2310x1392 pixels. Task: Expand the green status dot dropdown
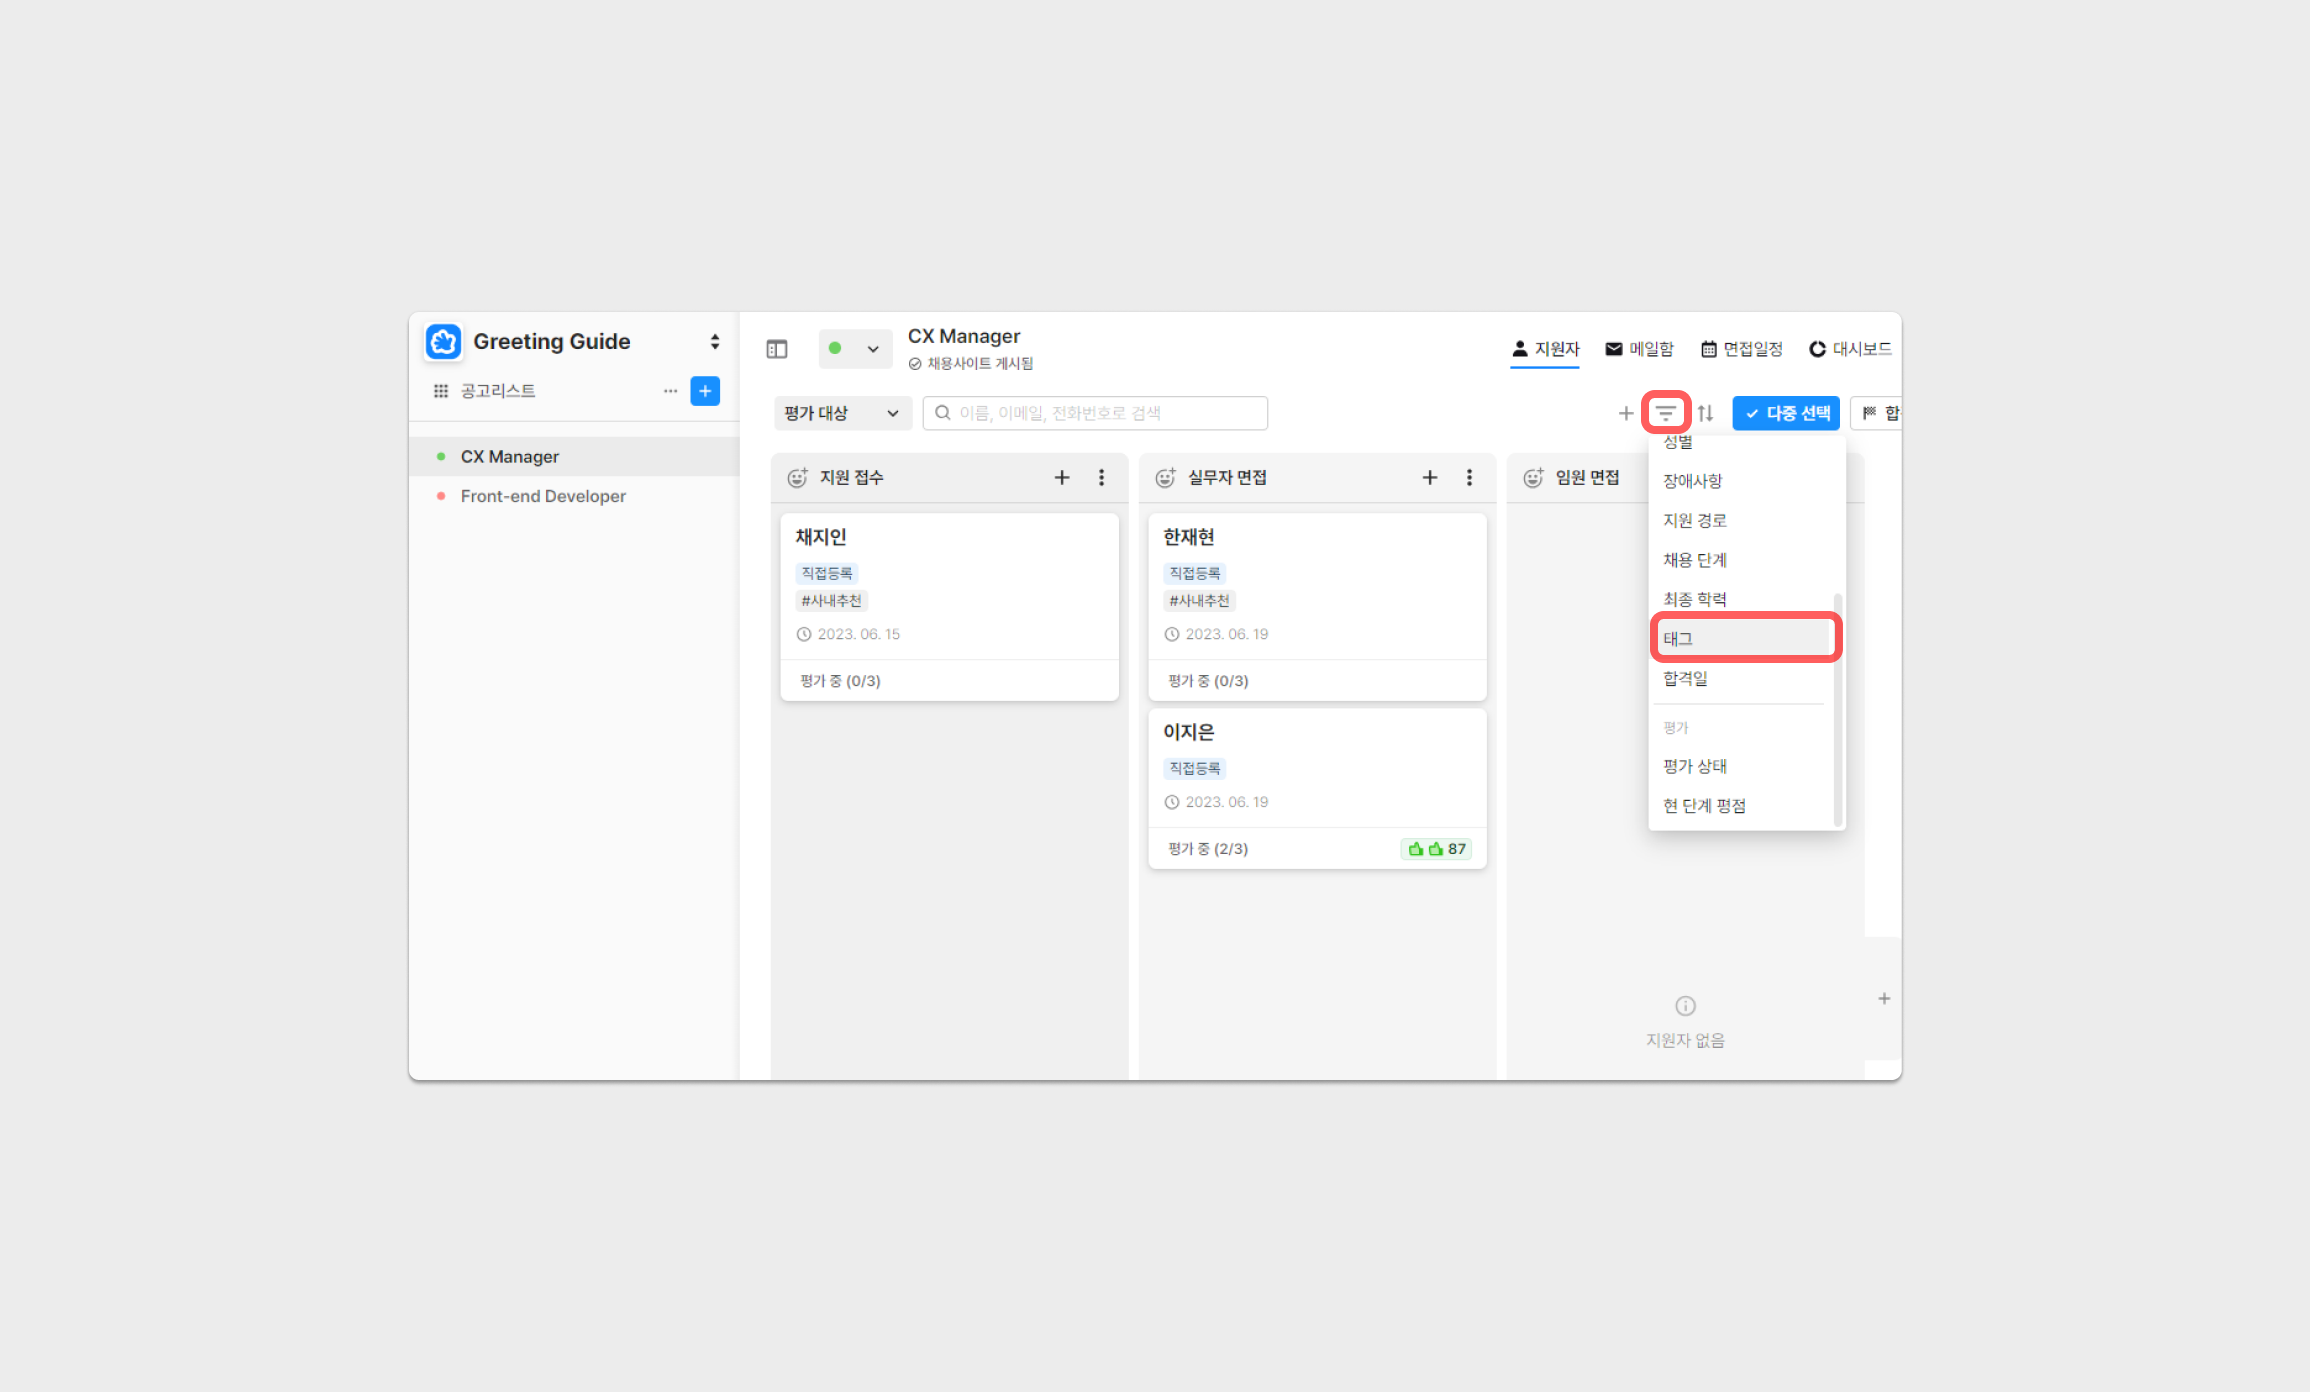[x=855, y=349]
